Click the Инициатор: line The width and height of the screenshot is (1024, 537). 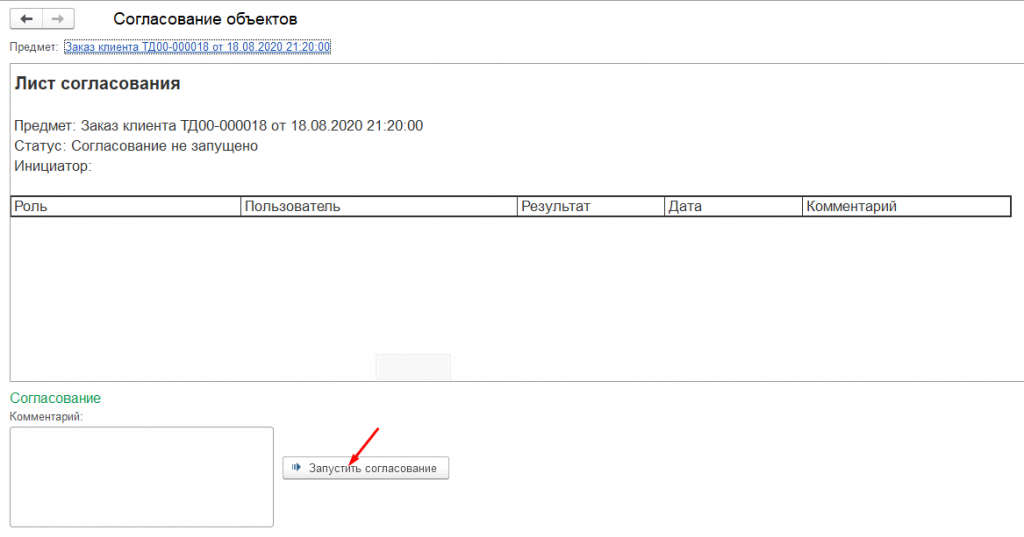pyautogui.click(x=53, y=166)
